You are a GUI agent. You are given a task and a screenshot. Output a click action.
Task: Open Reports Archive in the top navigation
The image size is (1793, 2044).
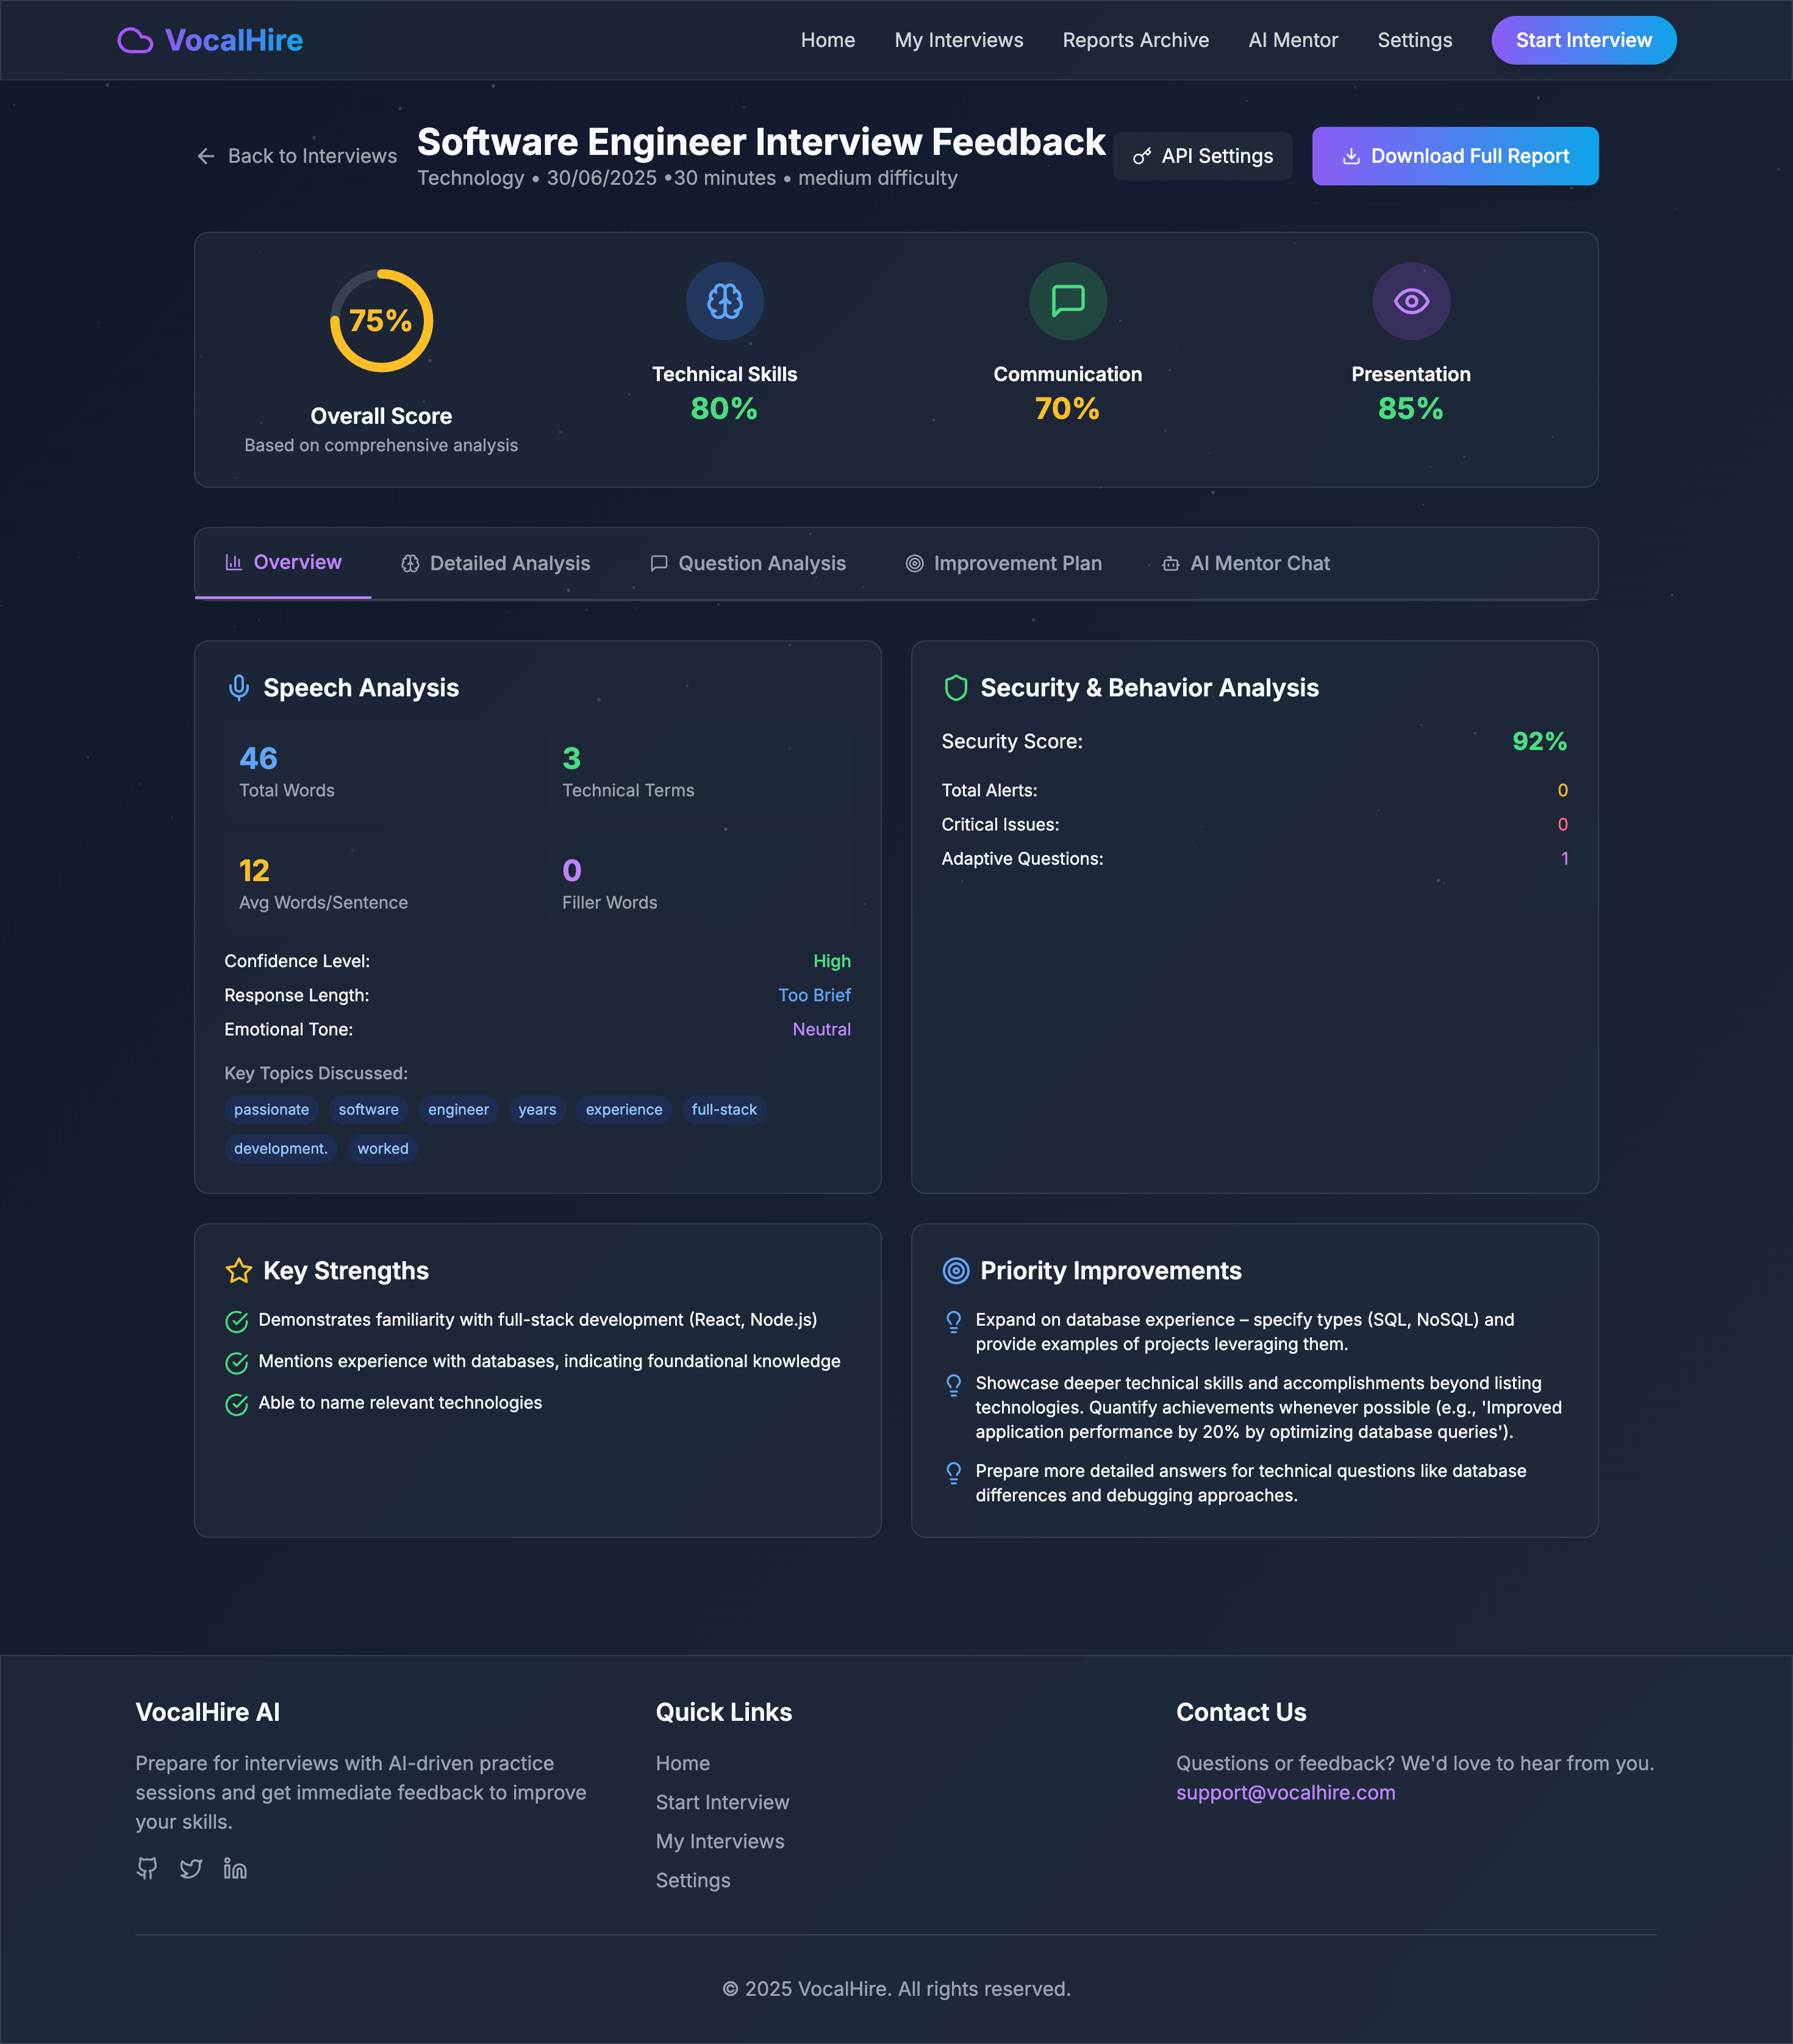(1135, 40)
